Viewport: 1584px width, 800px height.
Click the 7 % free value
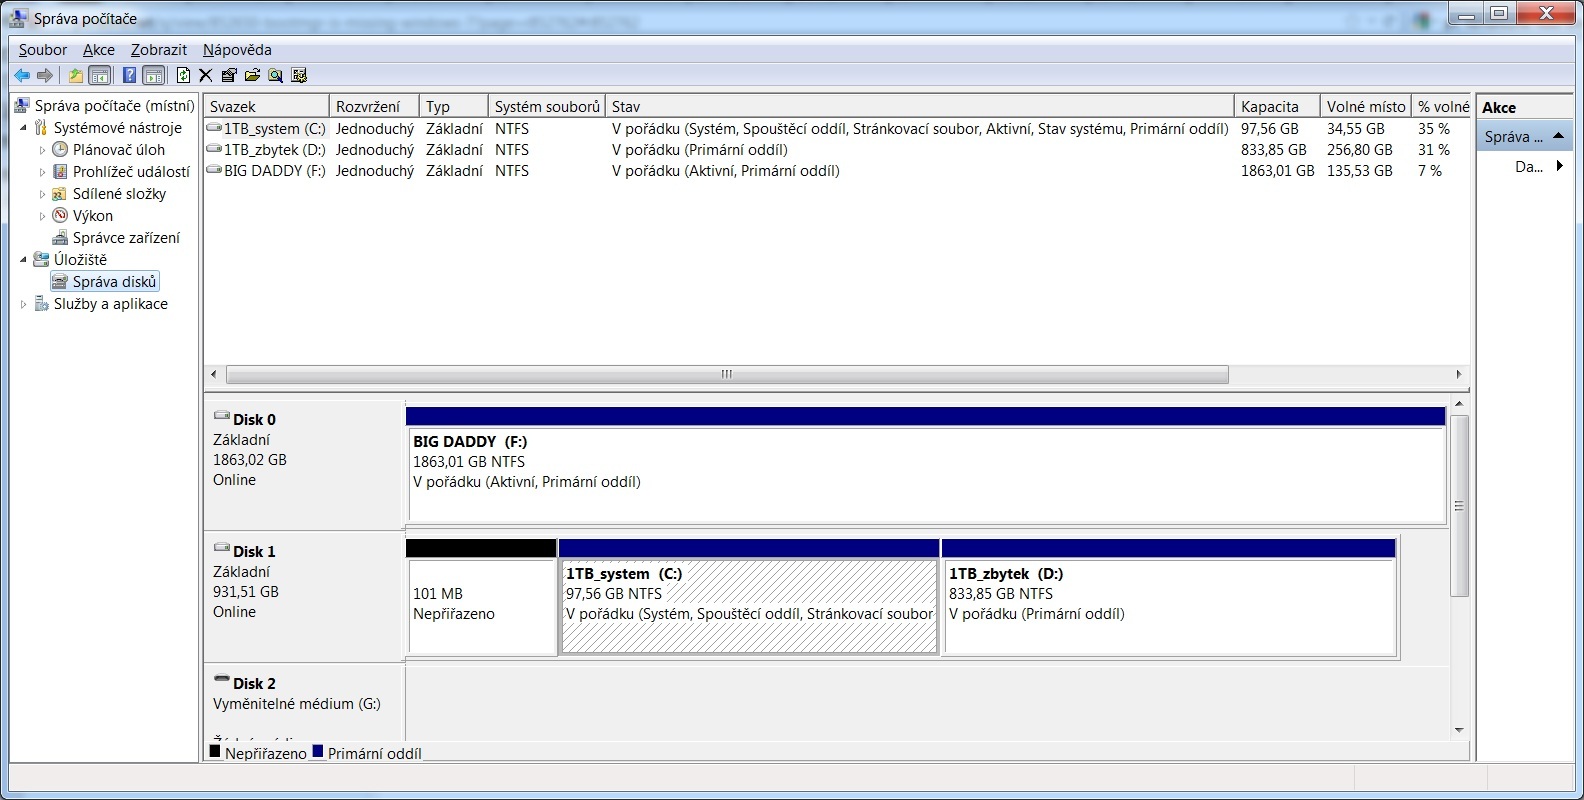click(1430, 171)
